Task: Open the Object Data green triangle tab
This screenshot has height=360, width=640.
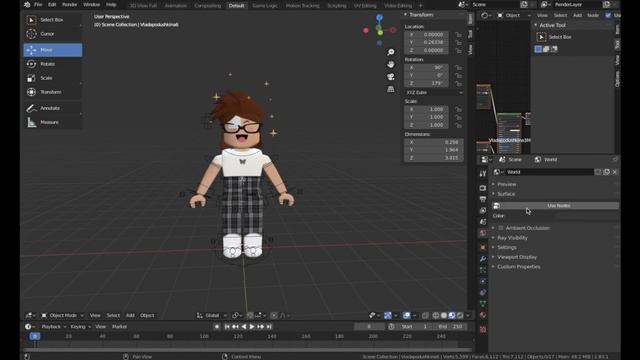Action: coord(483,304)
